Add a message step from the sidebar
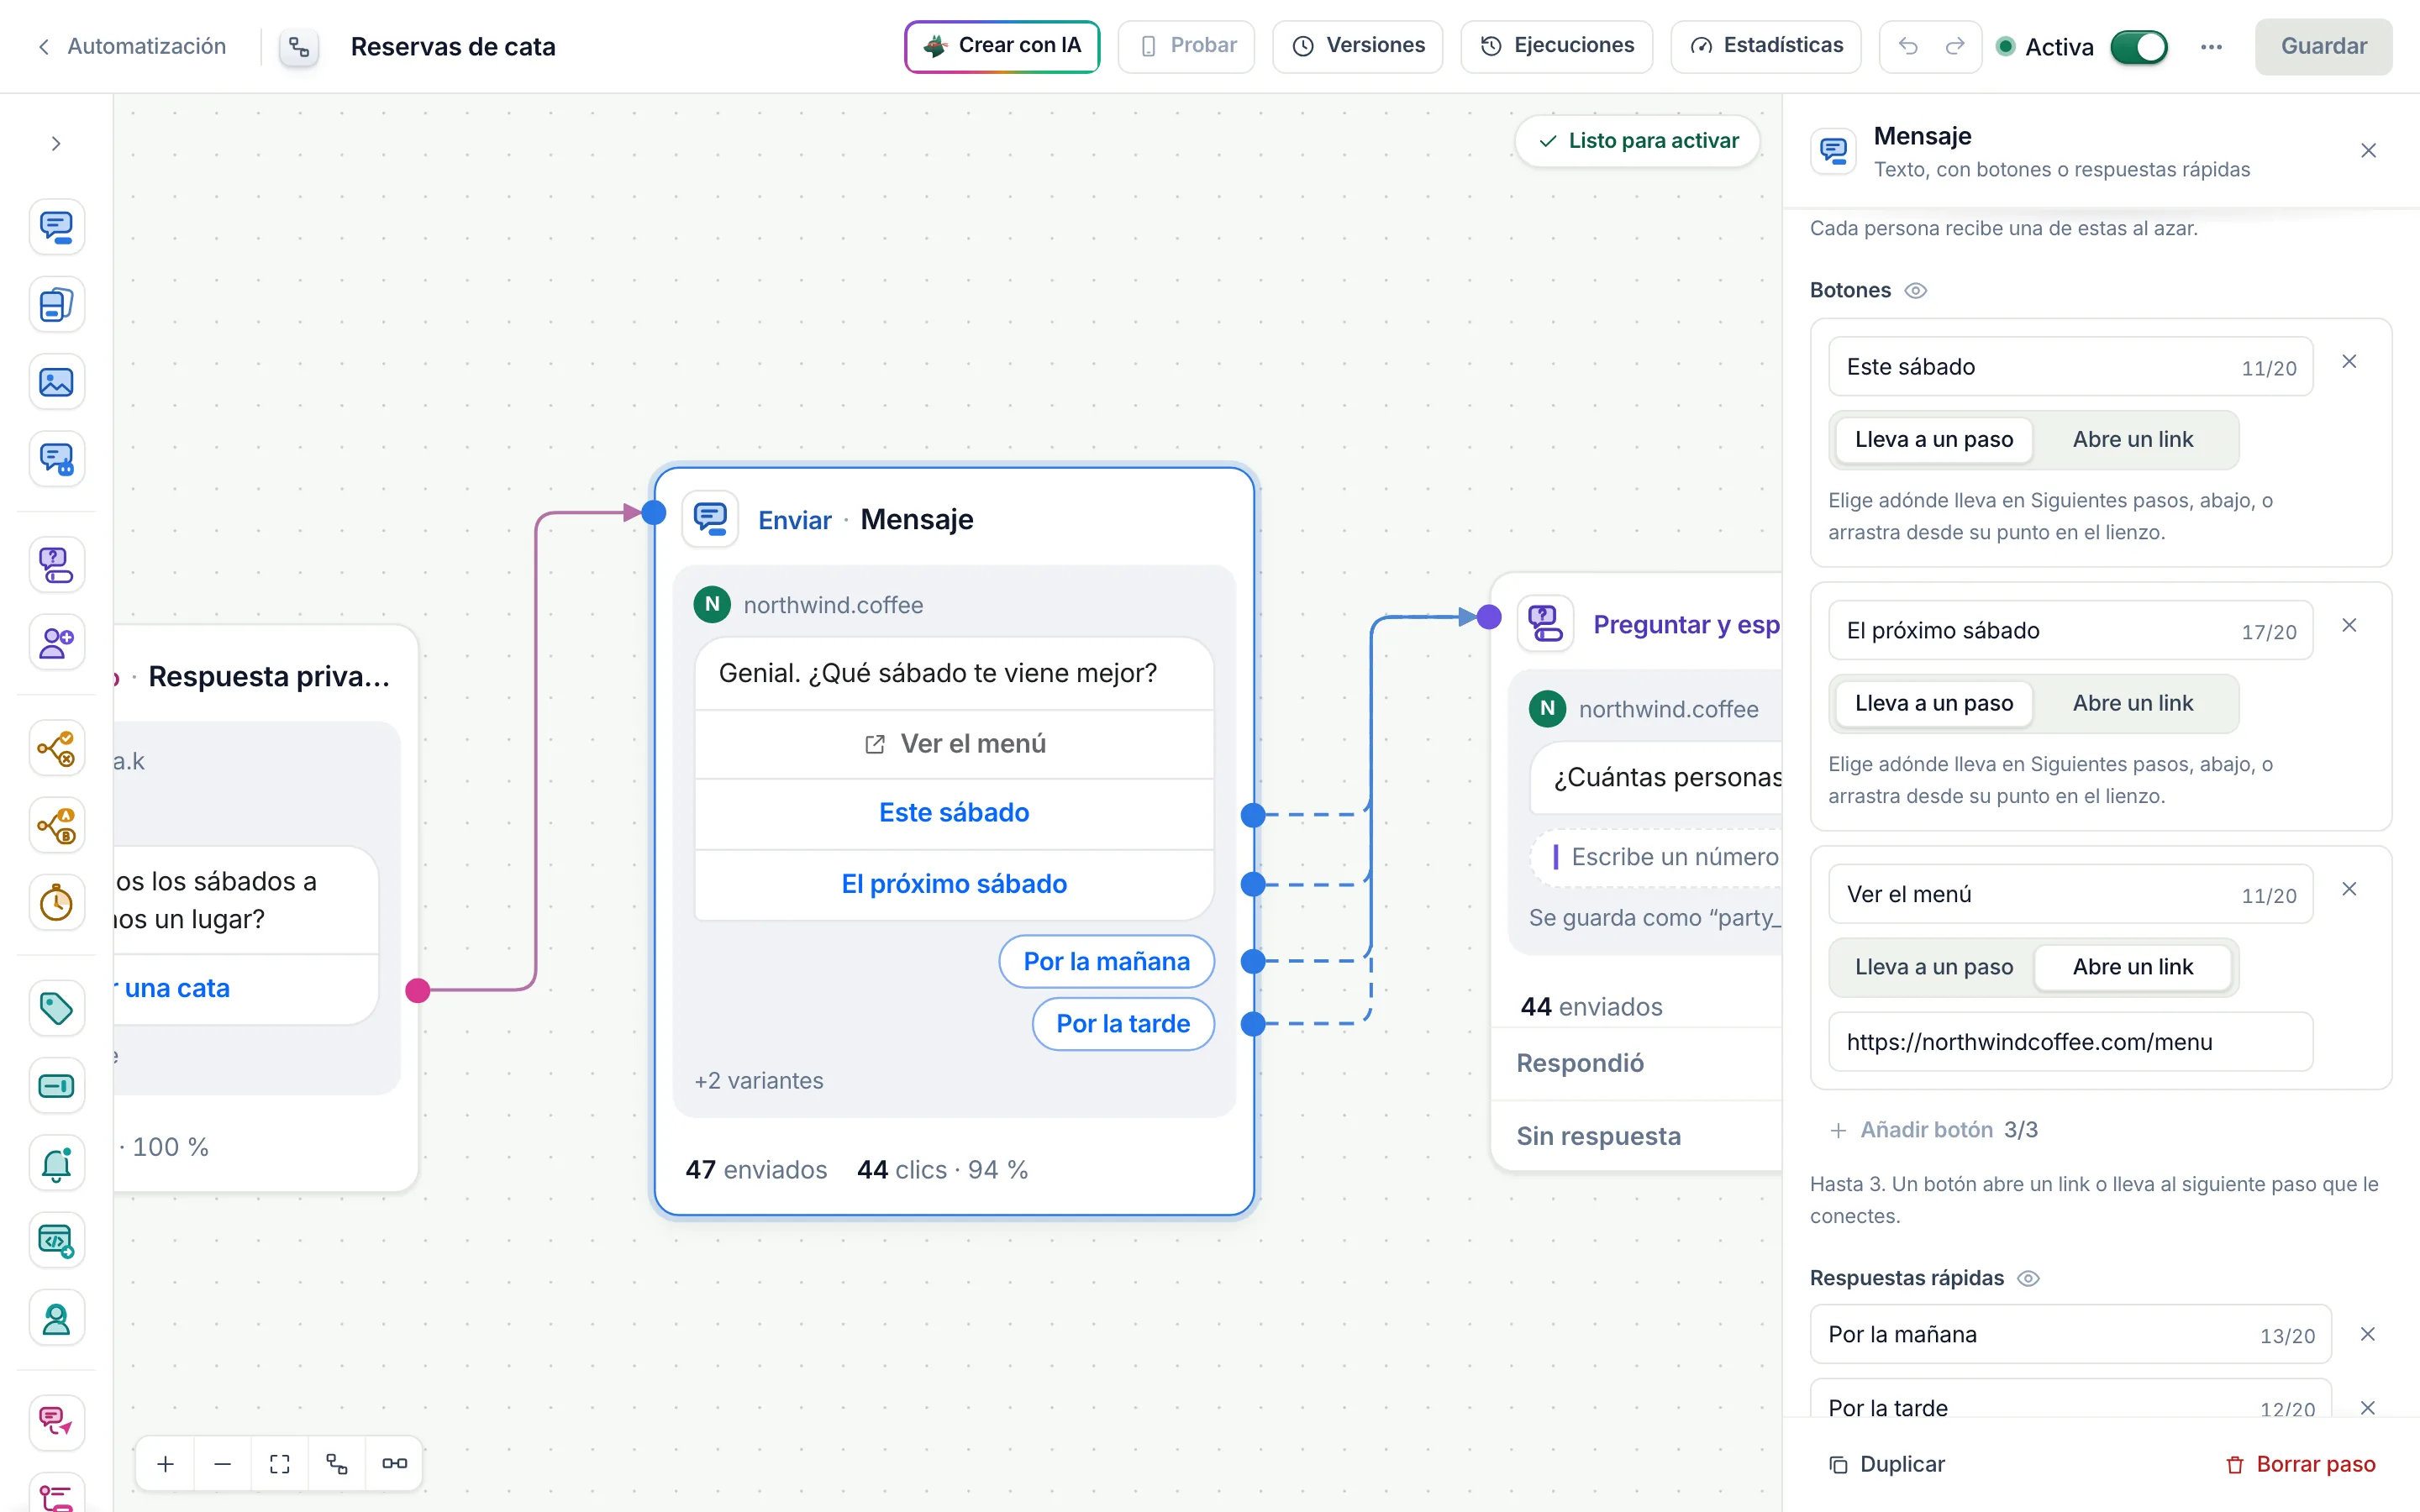2420x1512 pixels. pyautogui.click(x=56, y=227)
